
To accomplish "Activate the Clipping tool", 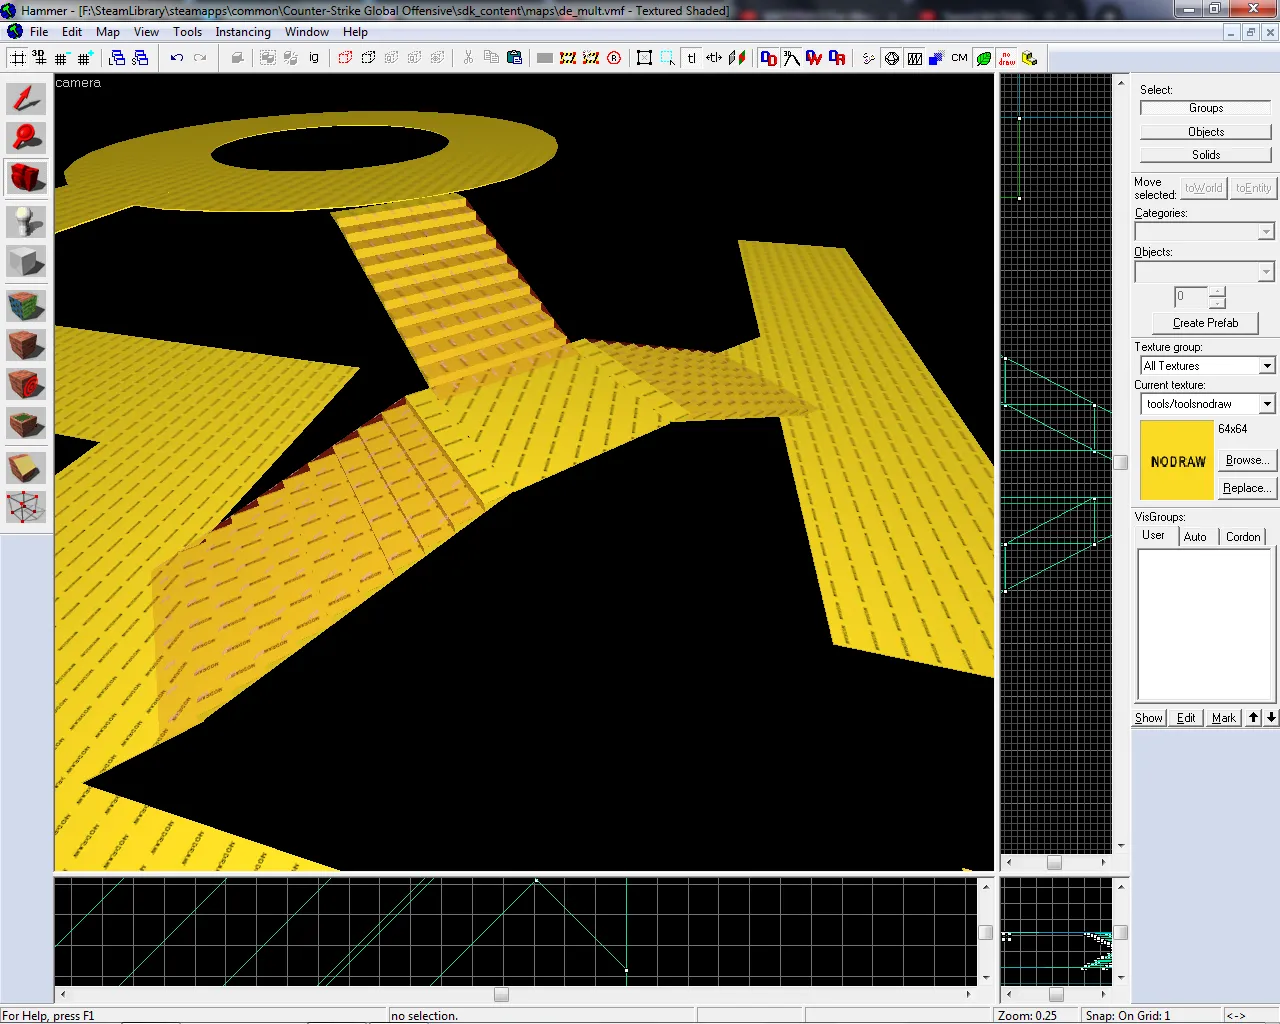I will click(26, 467).
